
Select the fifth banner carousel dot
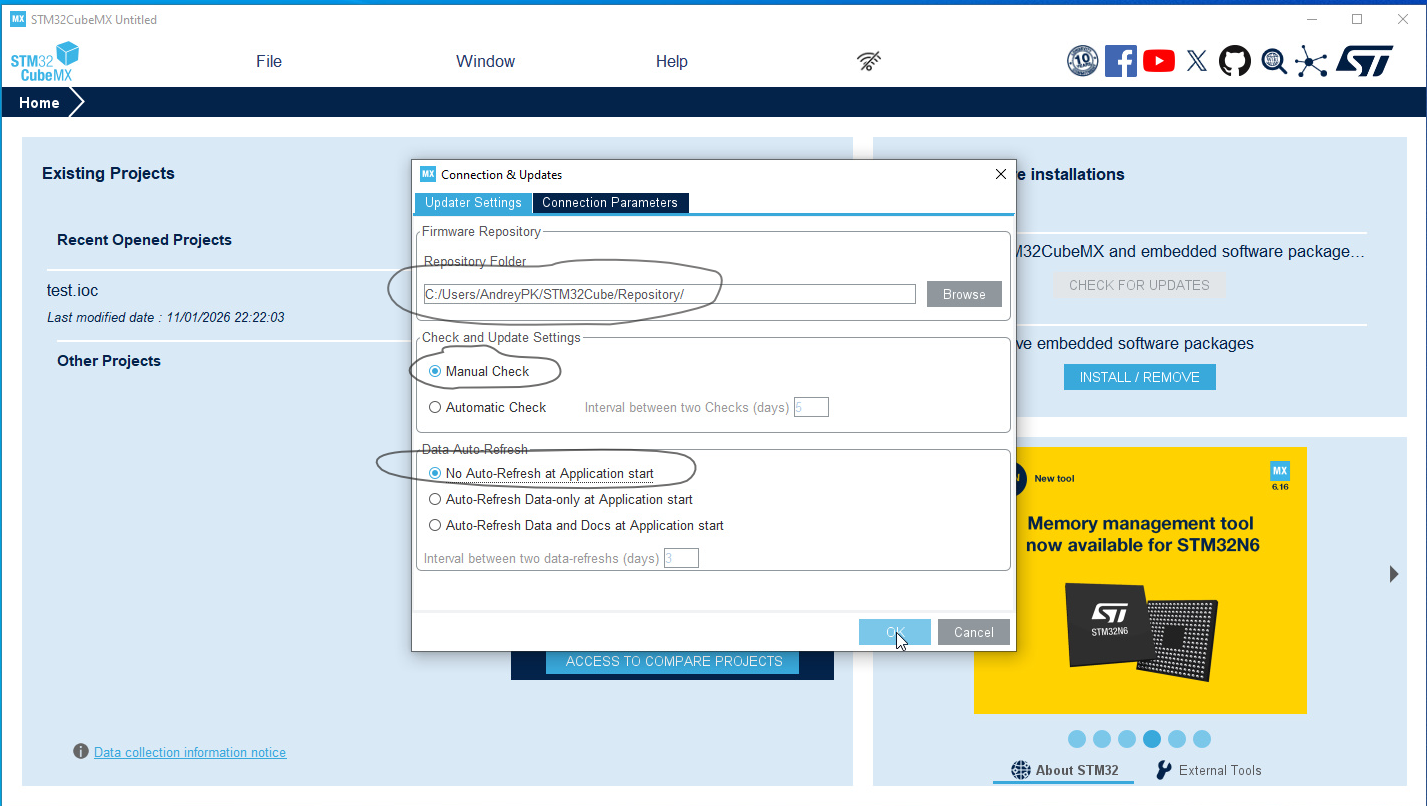point(1177,739)
